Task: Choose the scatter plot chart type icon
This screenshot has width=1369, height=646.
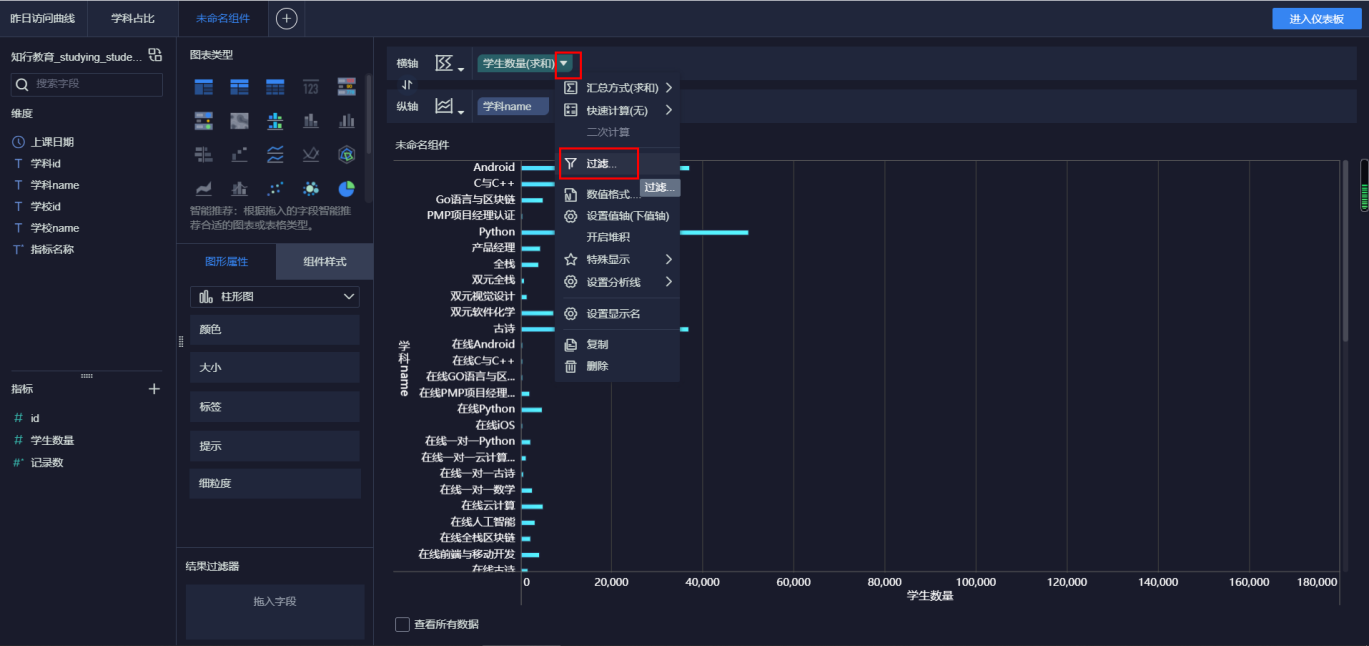Action: (275, 188)
